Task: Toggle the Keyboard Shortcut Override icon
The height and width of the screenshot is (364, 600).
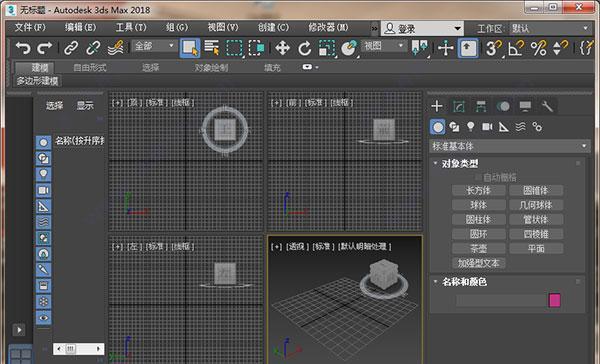Action: click(x=468, y=48)
